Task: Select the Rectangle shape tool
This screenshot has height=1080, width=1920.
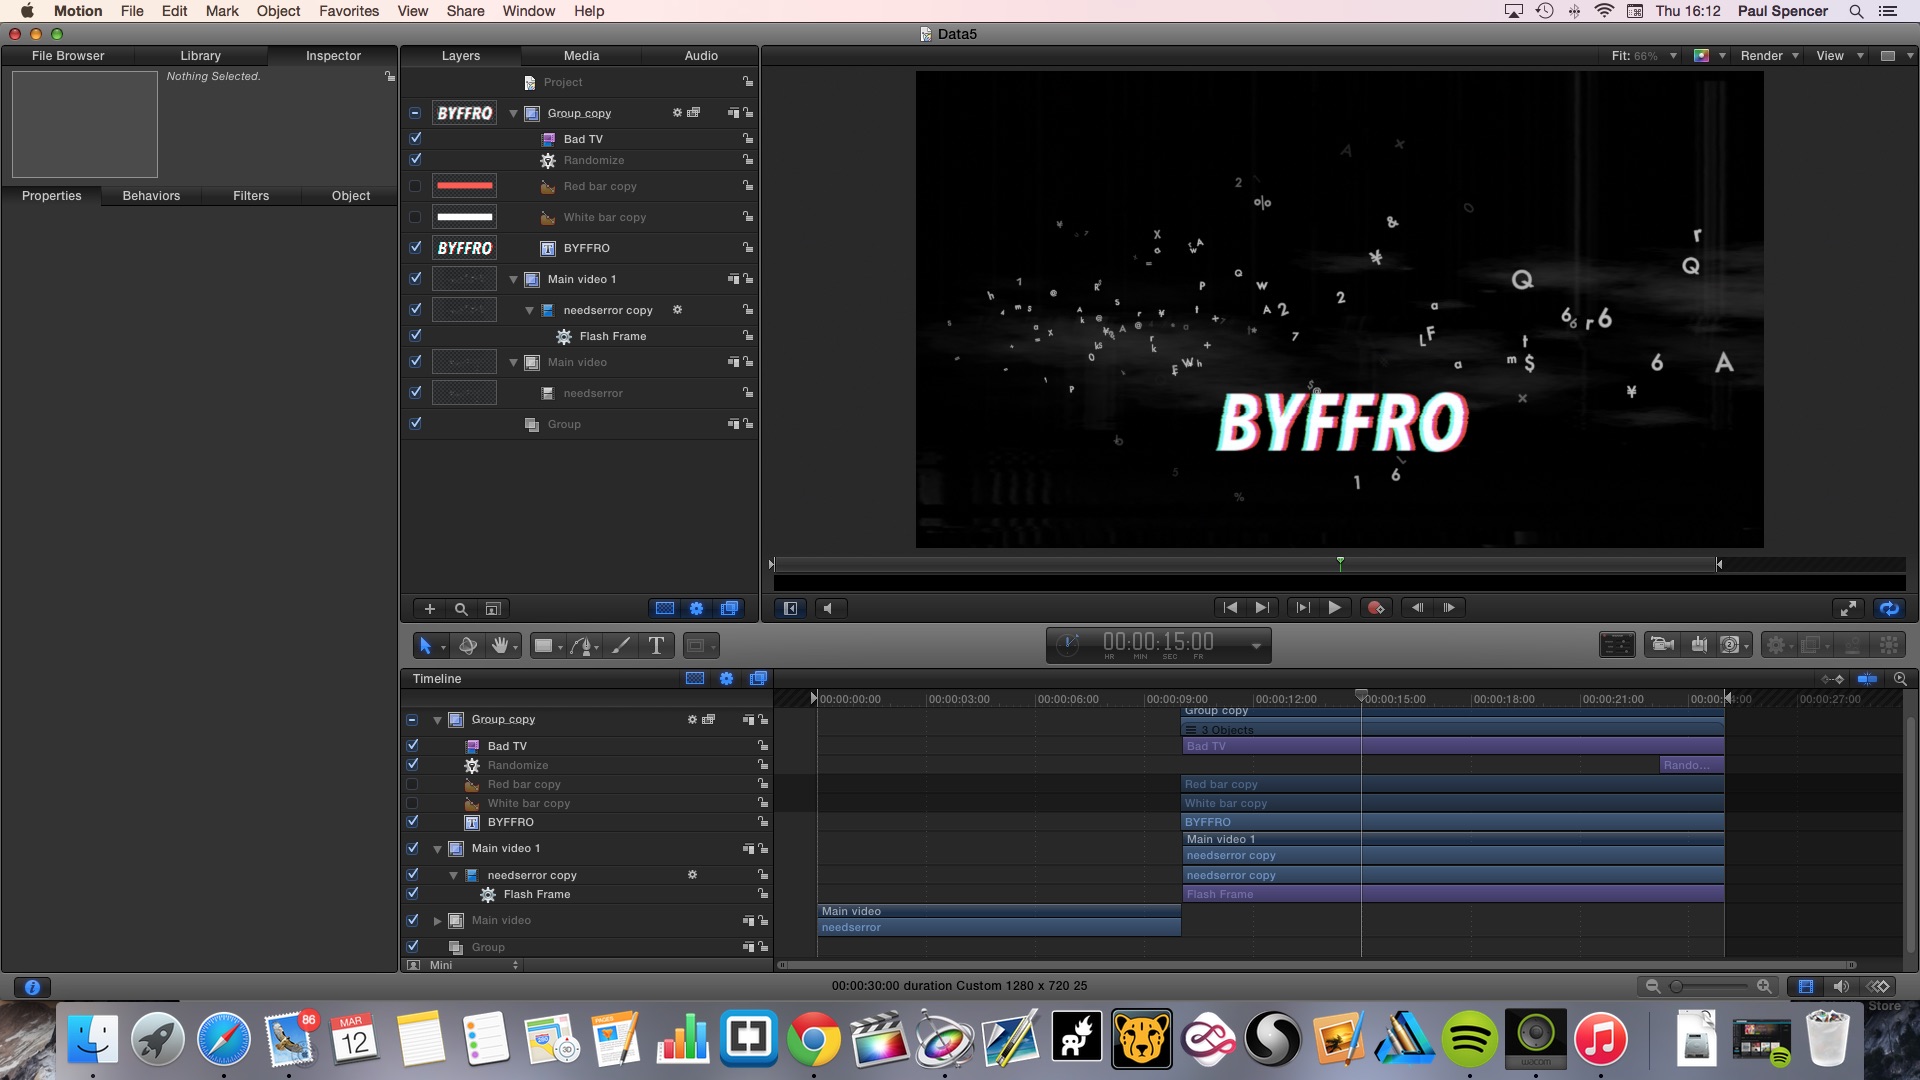Action: point(543,646)
